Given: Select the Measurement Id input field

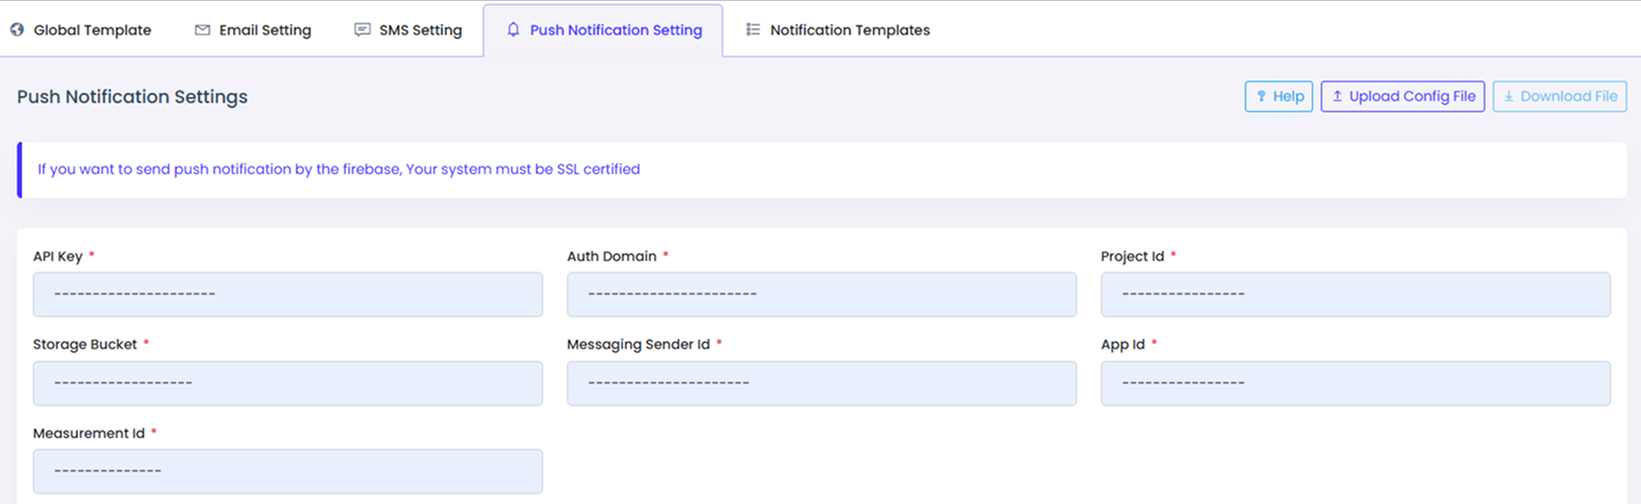Looking at the screenshot, I should [x=288, y=471].
